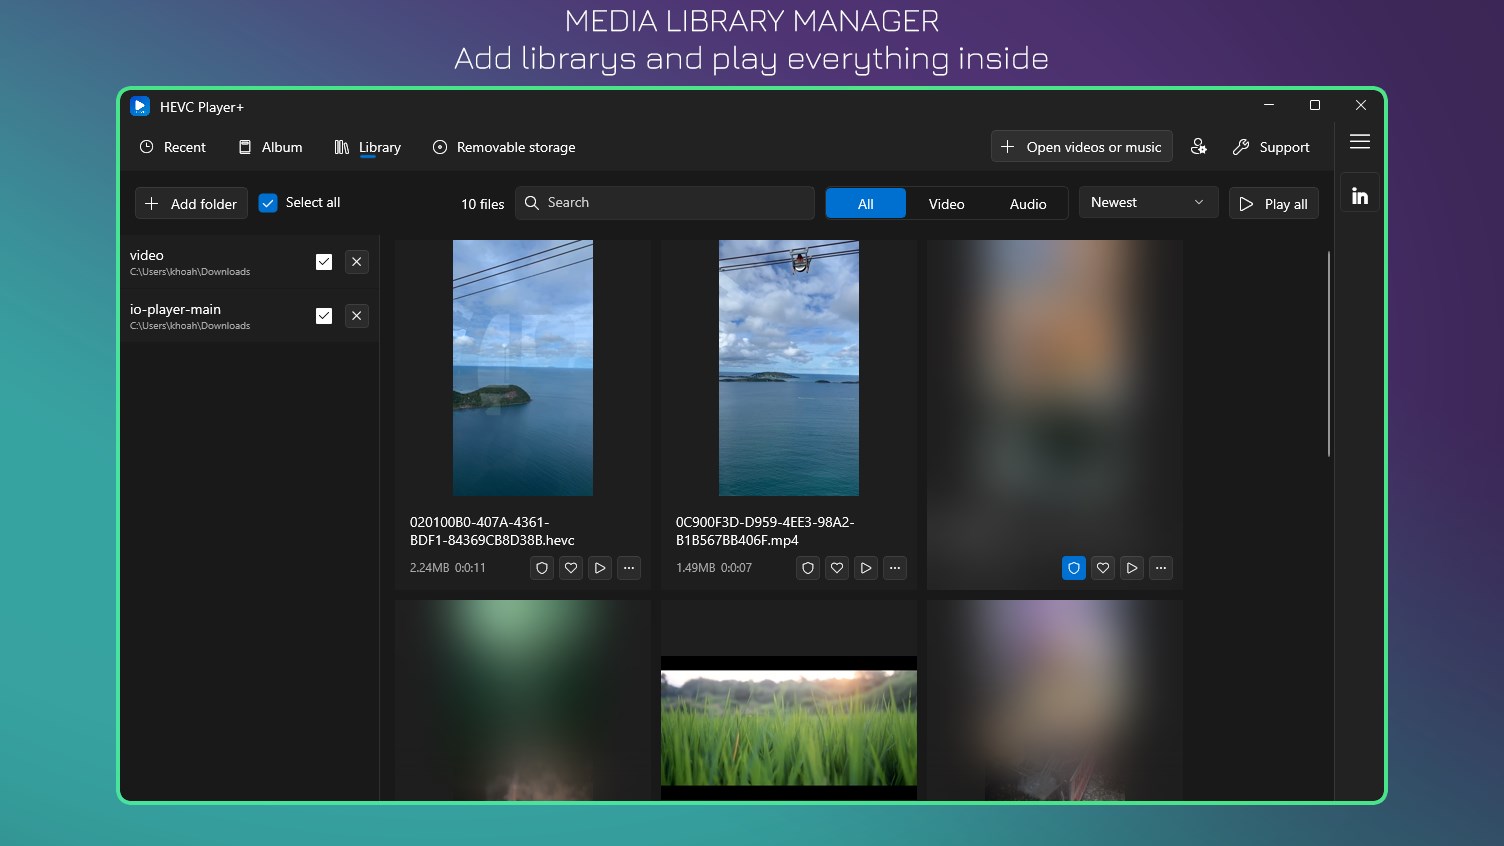1504x846 pixels.
Task: Toggle the highlighted blue shield icon
Action: tap(1074, 568)
